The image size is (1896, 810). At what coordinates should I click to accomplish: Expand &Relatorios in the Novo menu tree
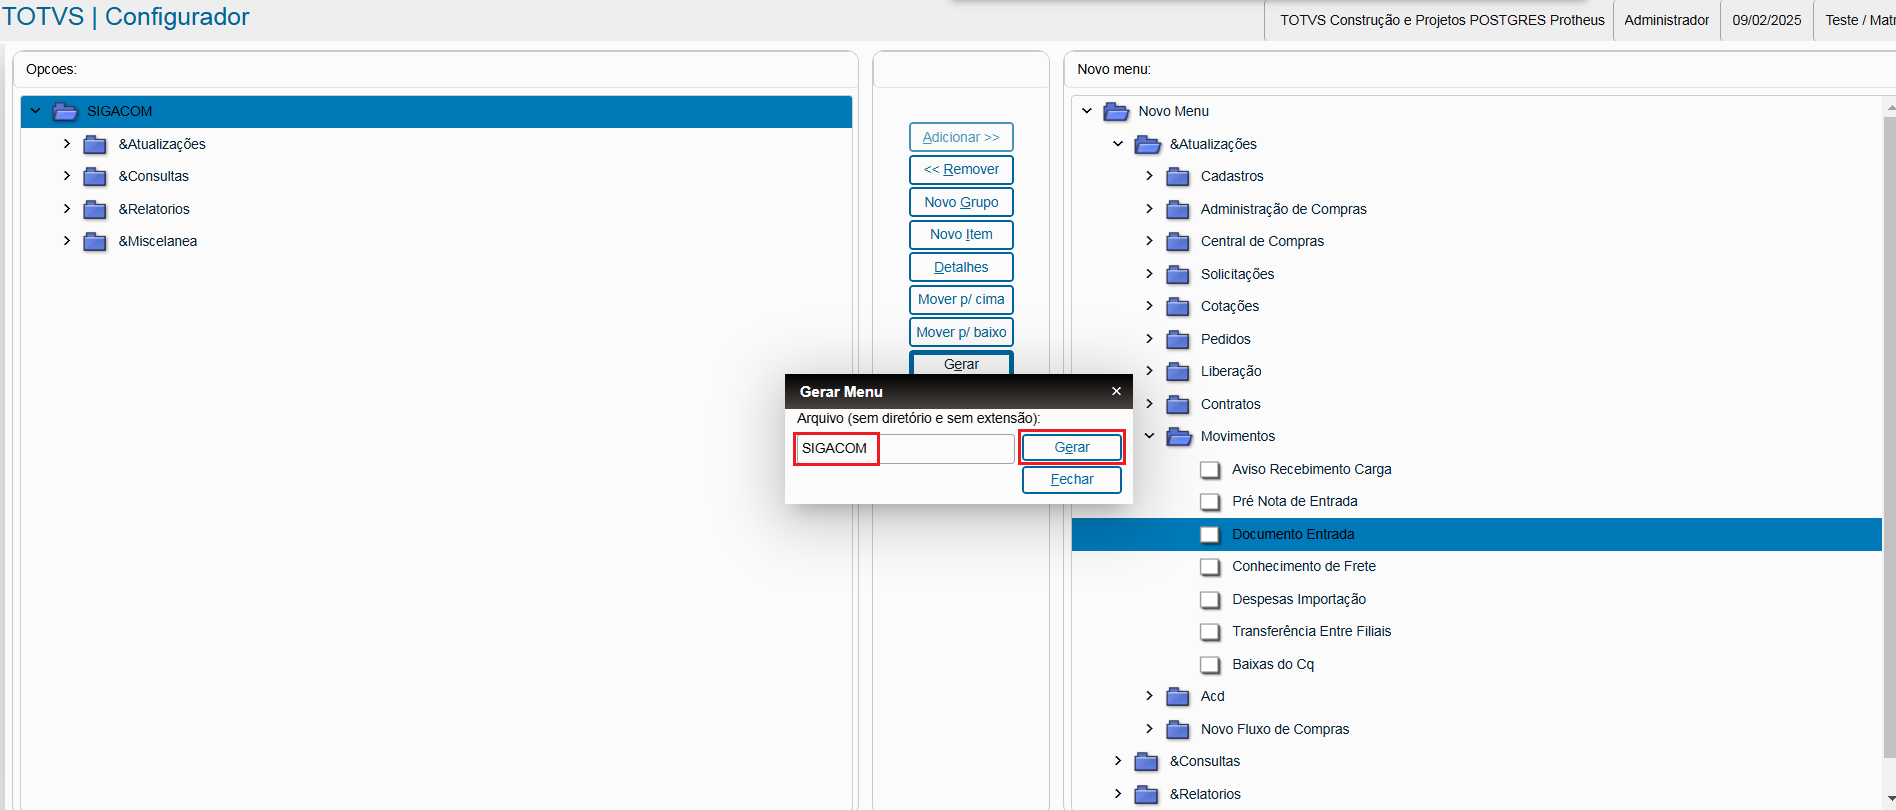[1118, 794]
